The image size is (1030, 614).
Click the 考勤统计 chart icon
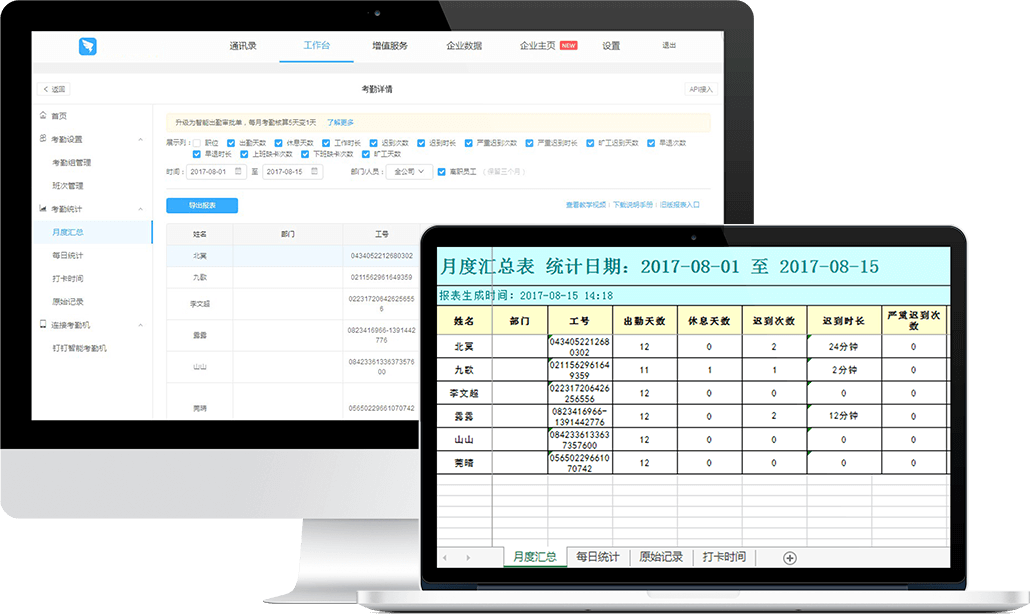click(42, 209)
